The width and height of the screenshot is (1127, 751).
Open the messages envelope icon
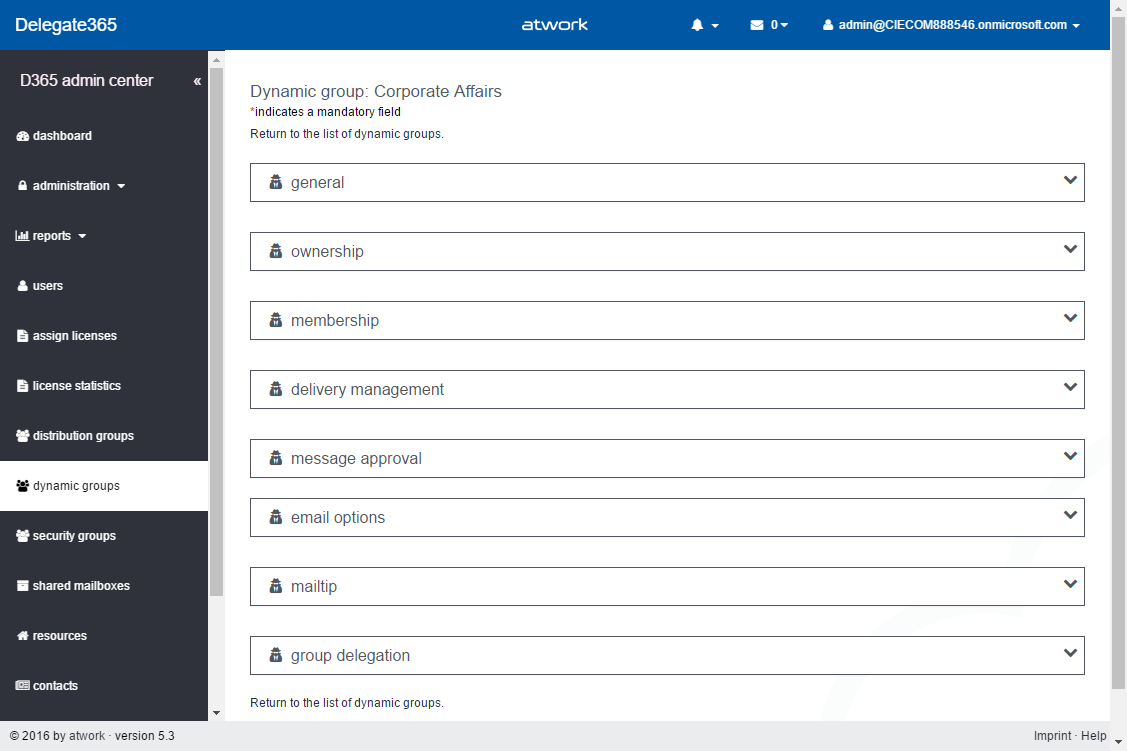point(757,25)
